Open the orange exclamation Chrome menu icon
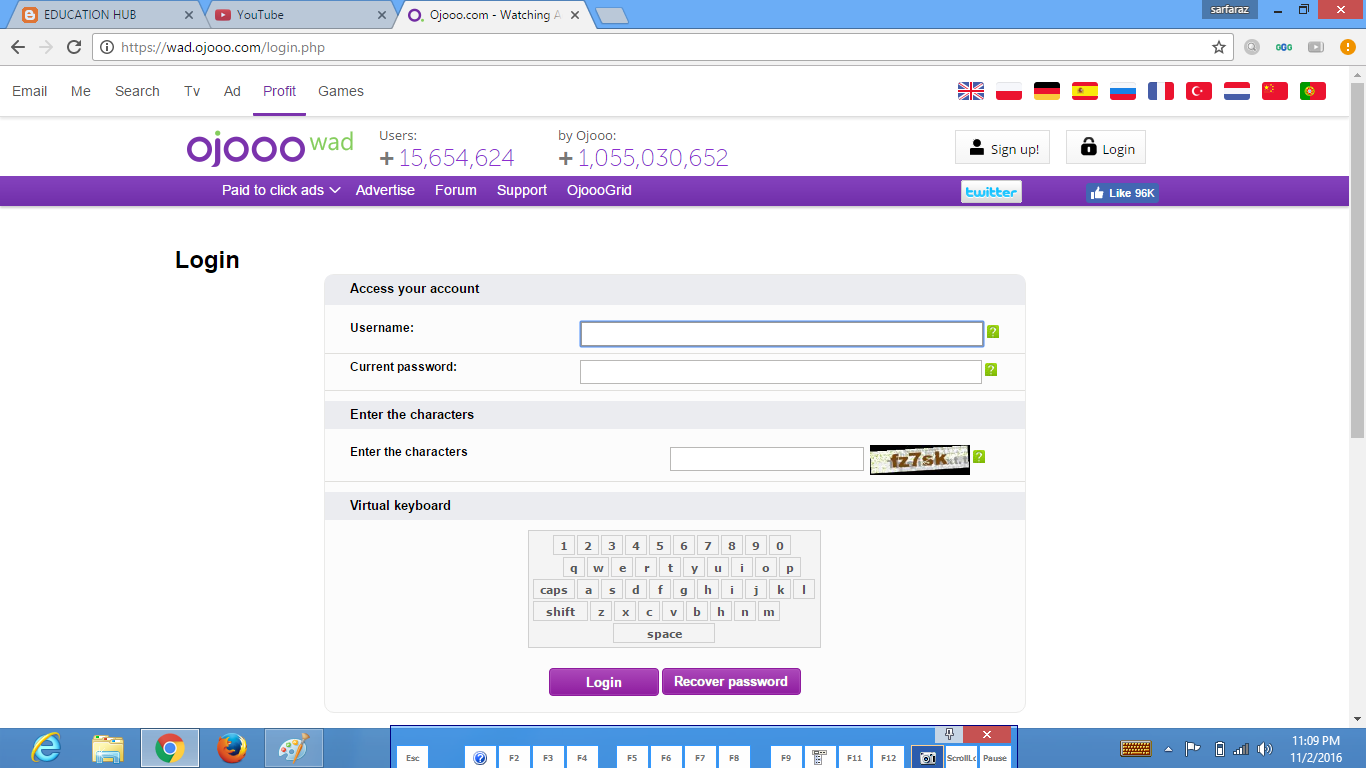The height and width of the screenshot is (768, 1366). [1347, 47]
